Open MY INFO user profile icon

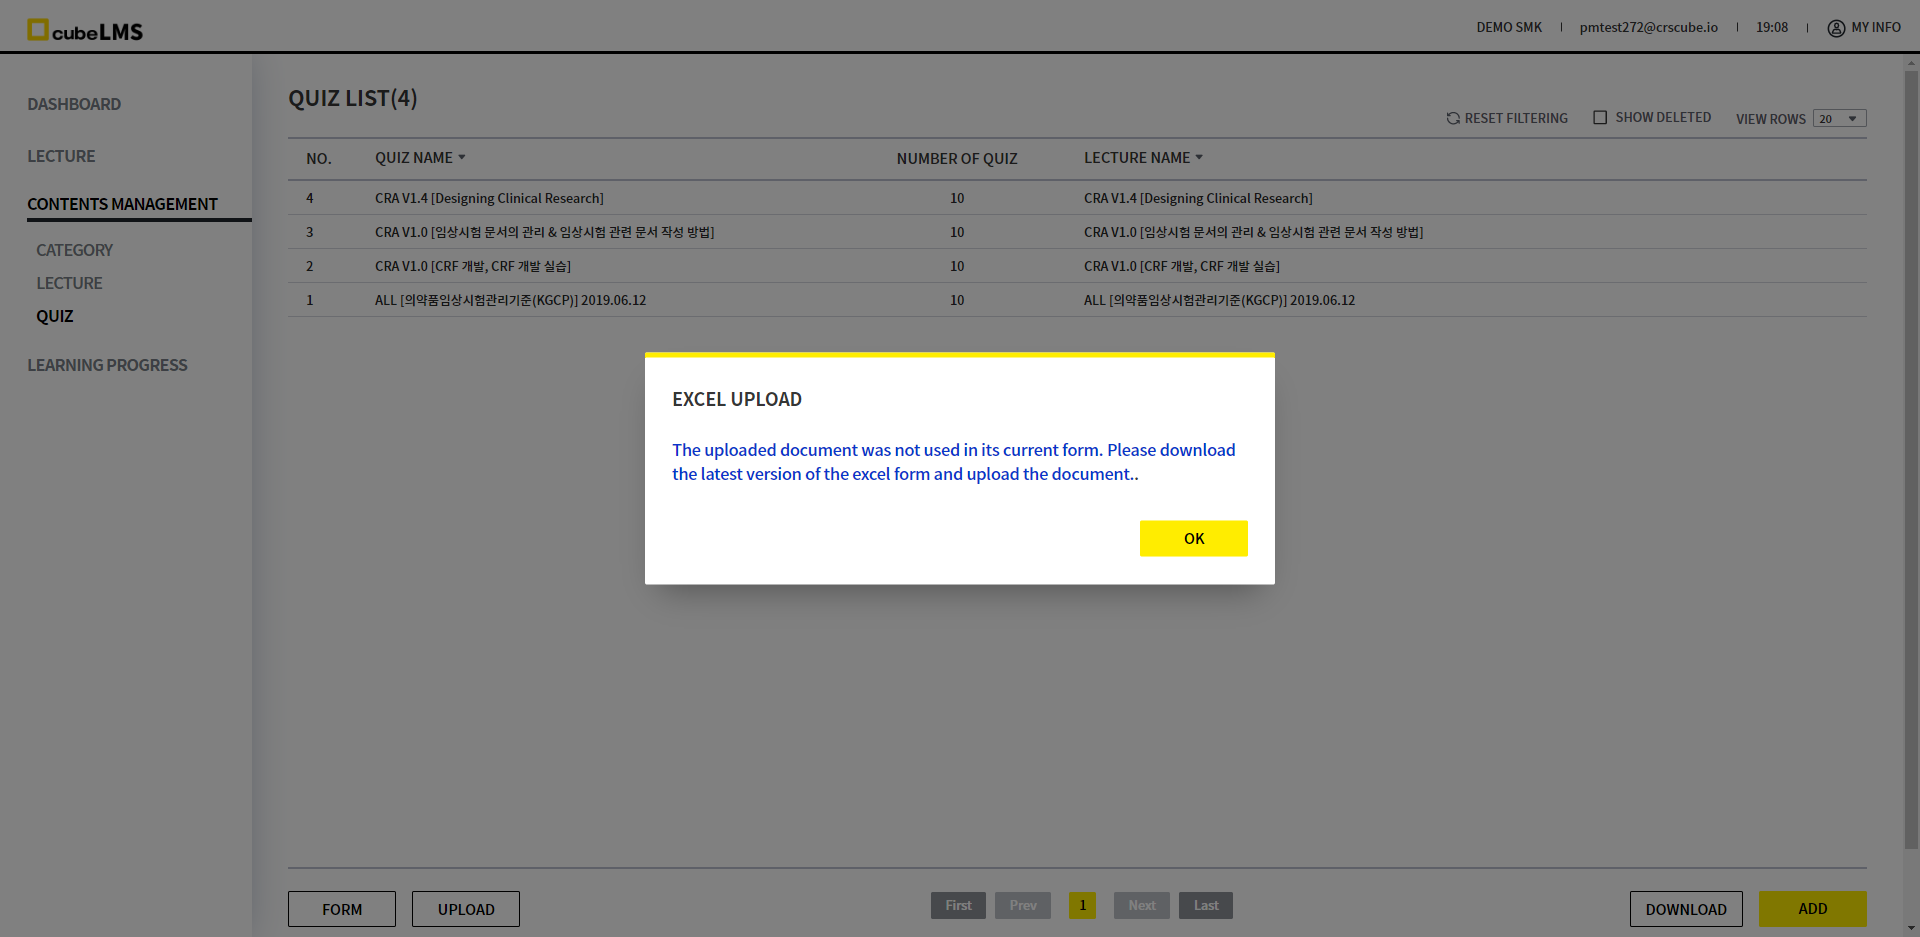(x=1836, y=28)
